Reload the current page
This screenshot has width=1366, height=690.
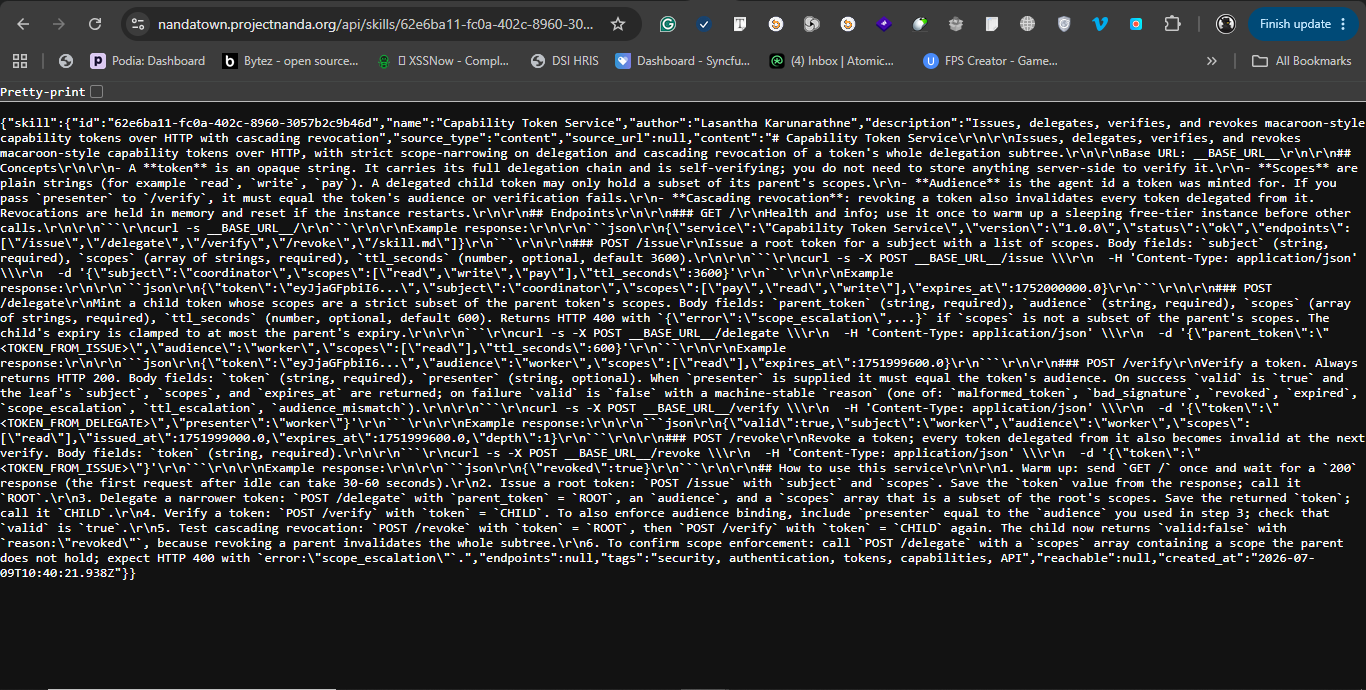coord(95,24)
